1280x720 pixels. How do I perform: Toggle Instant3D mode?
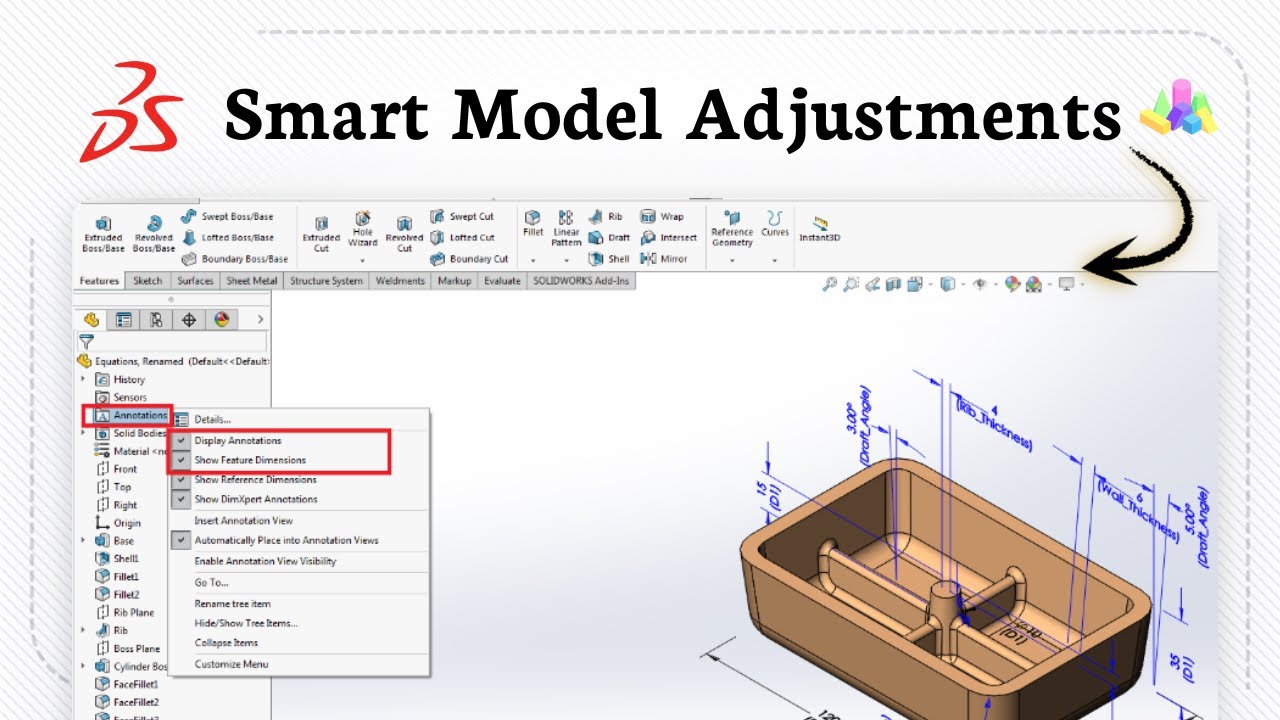(818, 228)
